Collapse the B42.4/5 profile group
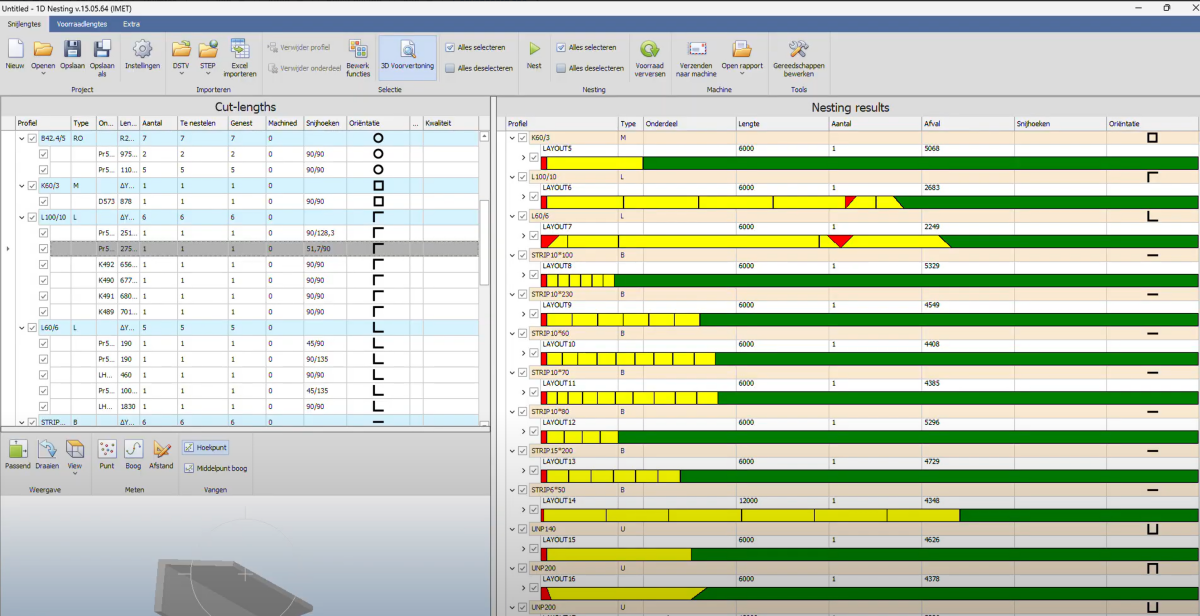1200x616 pixels. click(20, 139)
